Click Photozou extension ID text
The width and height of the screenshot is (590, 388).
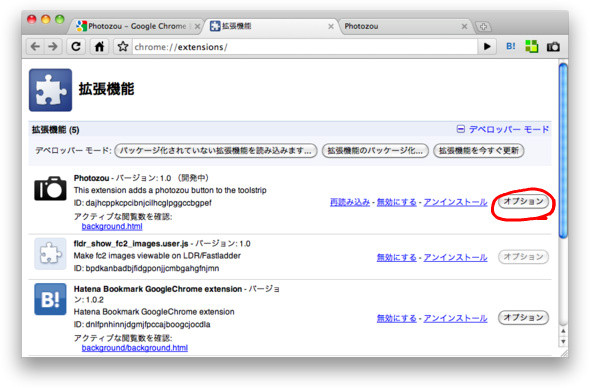coord(143,203)
